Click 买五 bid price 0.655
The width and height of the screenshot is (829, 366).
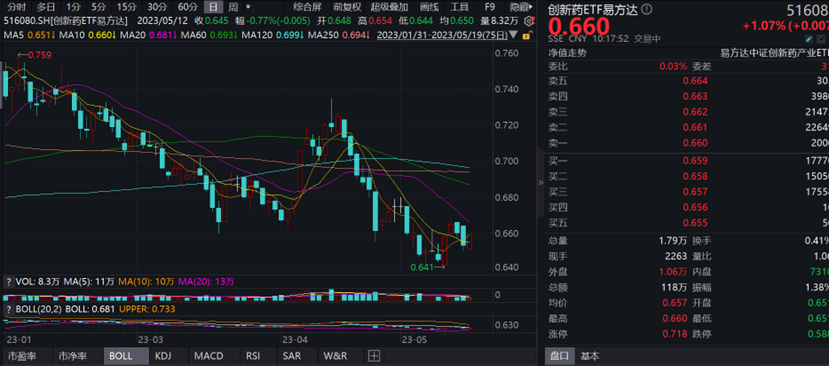coord(695,223)
